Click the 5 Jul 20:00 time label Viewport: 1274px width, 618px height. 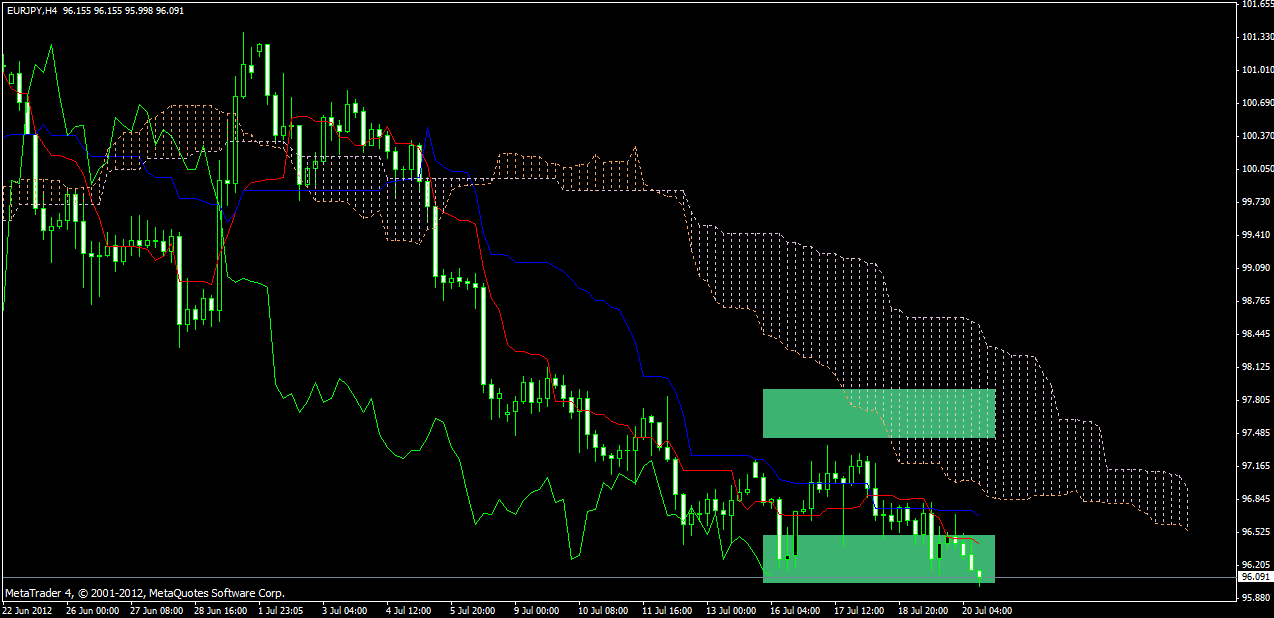coord(472,609)
